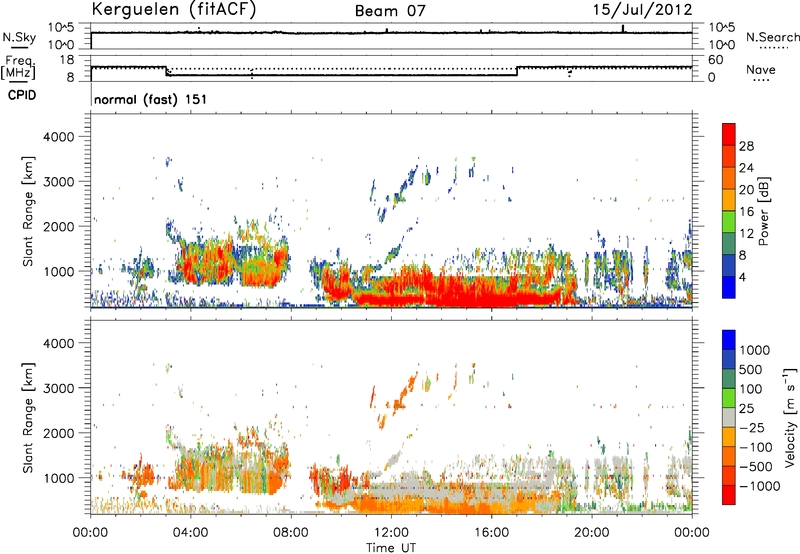
Task: Click the '3000' tick on Velocity panel
Action: click(58, 388)
